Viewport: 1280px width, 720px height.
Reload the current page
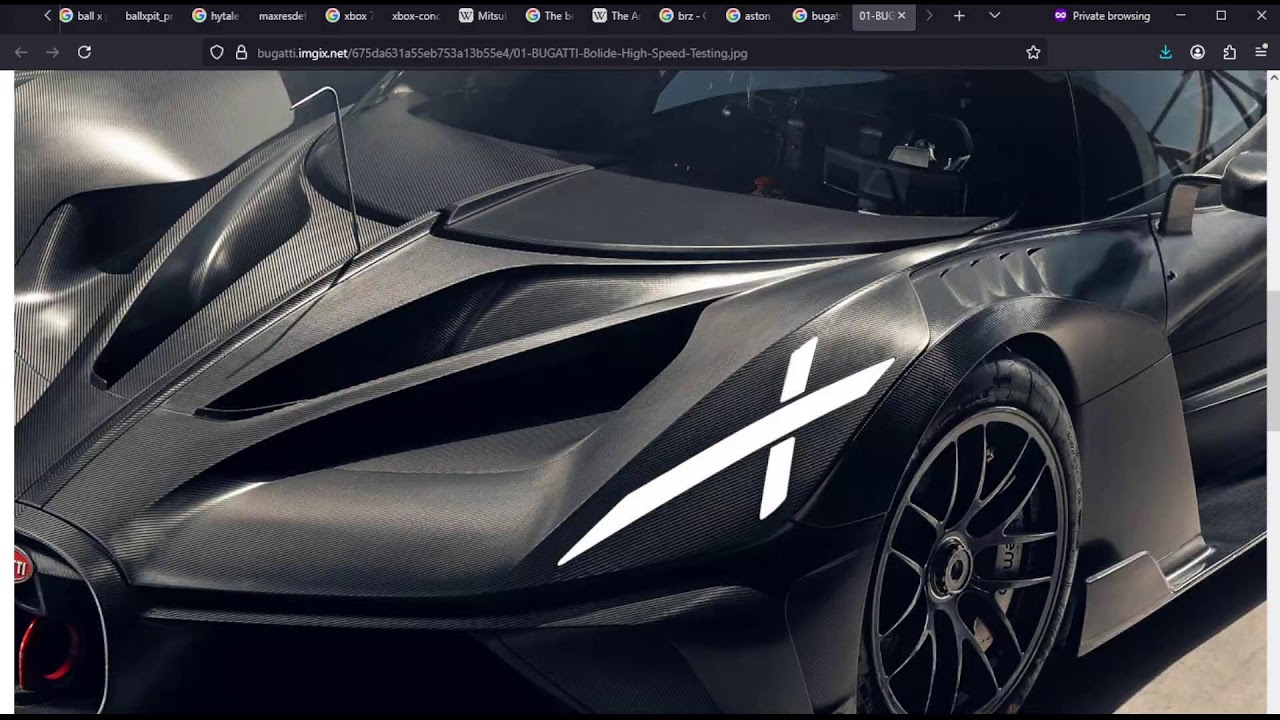(x=85, y=52)
